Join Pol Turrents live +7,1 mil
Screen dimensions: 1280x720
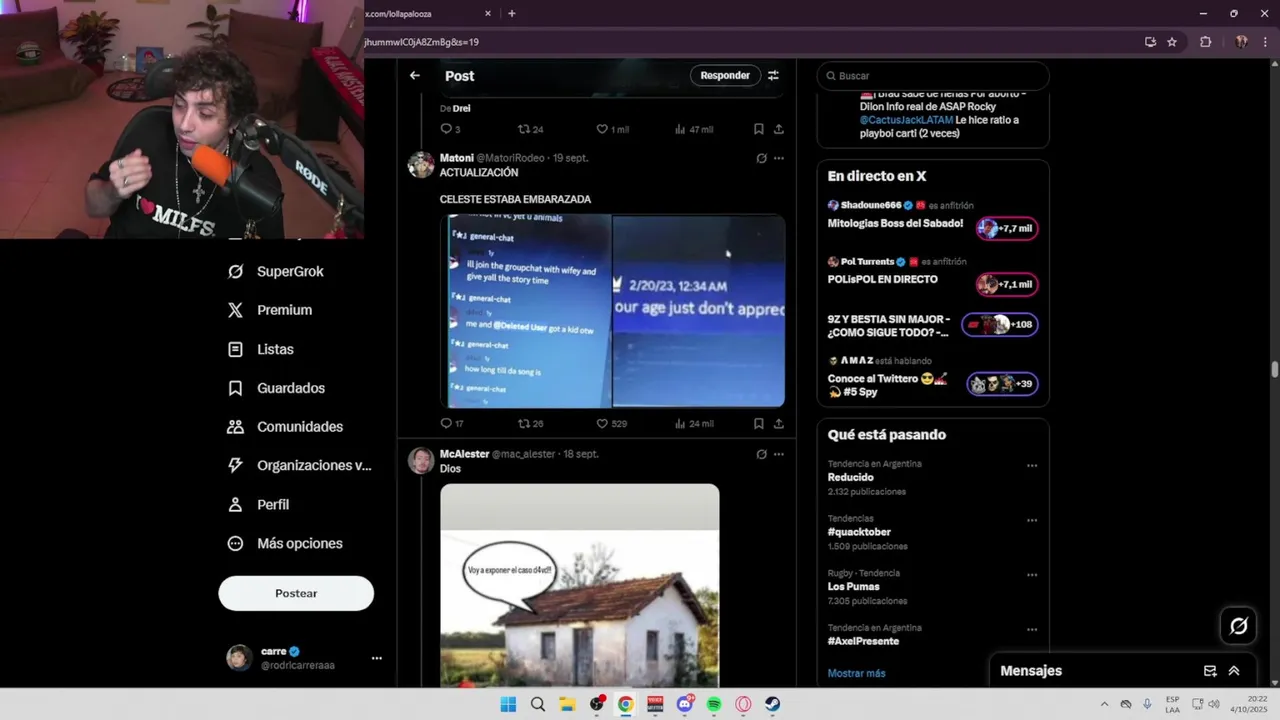pyautogui.click(x=1007, y=285)
